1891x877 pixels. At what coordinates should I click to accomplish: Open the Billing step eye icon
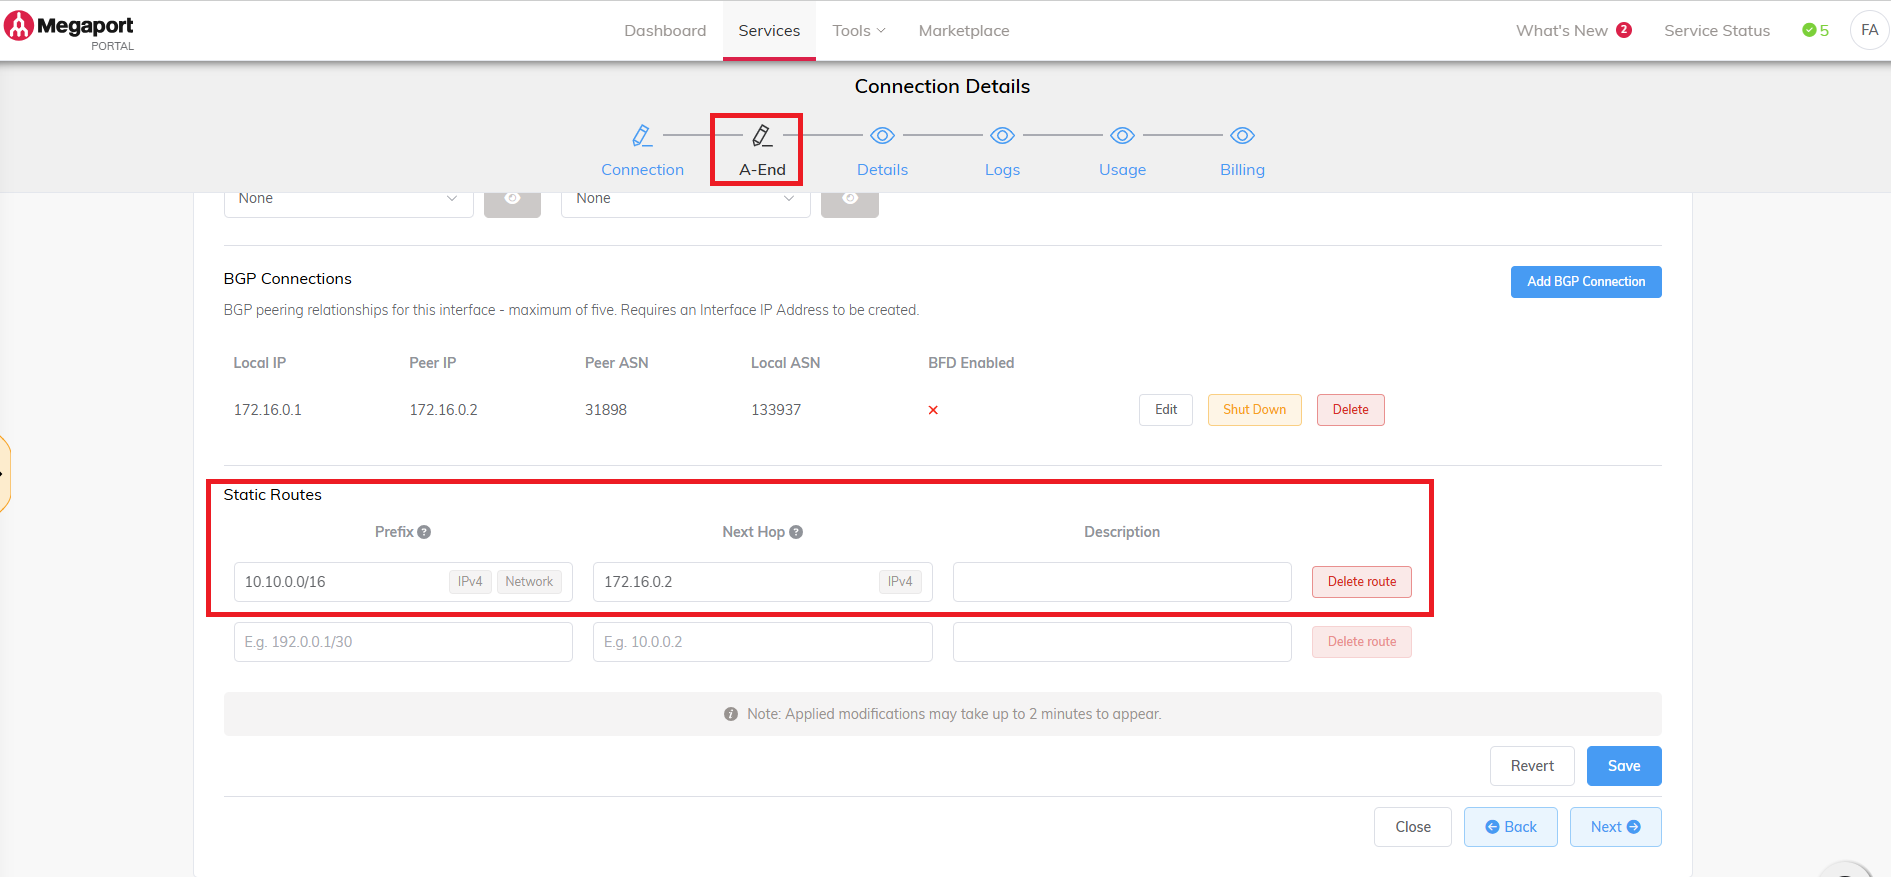pos(1242,135)
